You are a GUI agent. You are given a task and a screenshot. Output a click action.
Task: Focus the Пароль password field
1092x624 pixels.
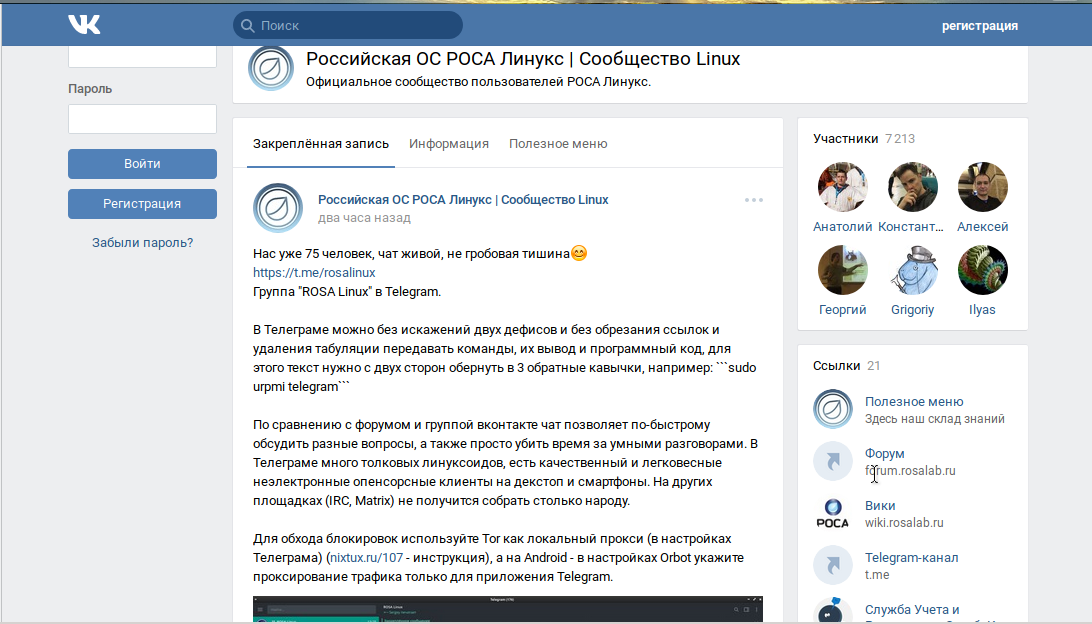(142, 119)
